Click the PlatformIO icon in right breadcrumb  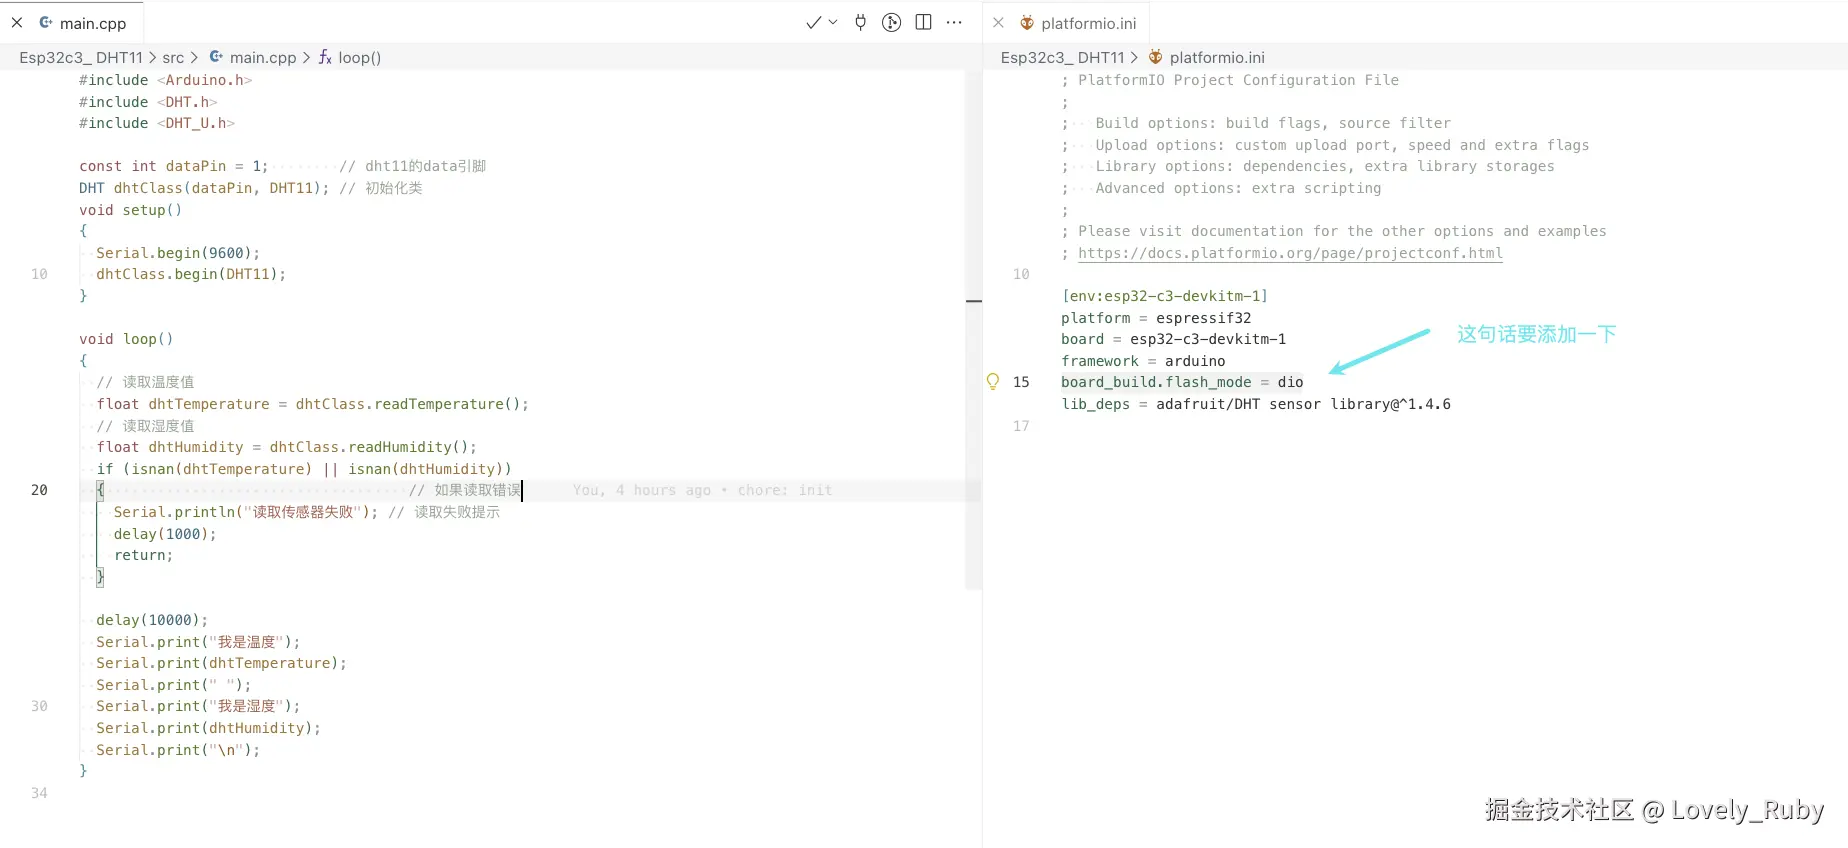pyautogui.click(x=1155, y=57)
